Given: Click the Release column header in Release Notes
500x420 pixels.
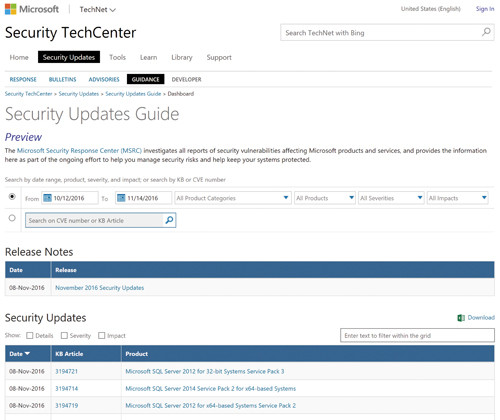Looking at the screenshot, I should (x=273, y=270).
